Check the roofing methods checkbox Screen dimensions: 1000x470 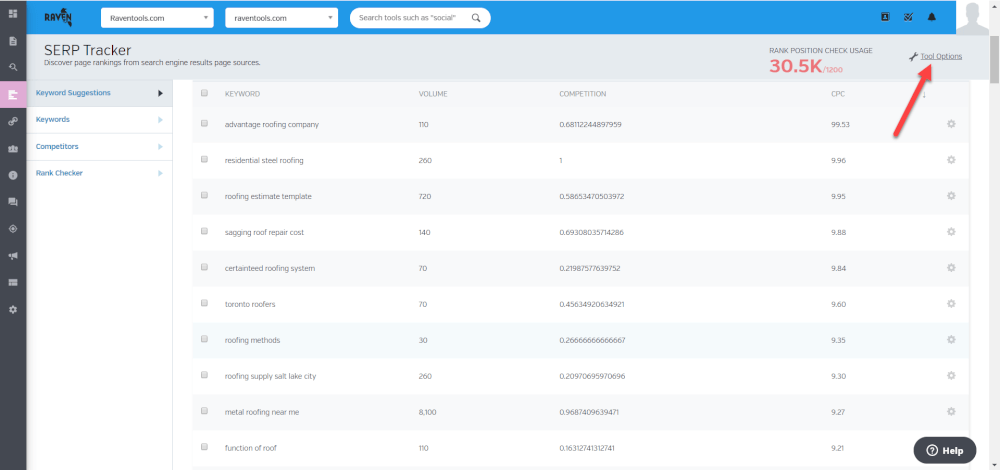[205, 339]
